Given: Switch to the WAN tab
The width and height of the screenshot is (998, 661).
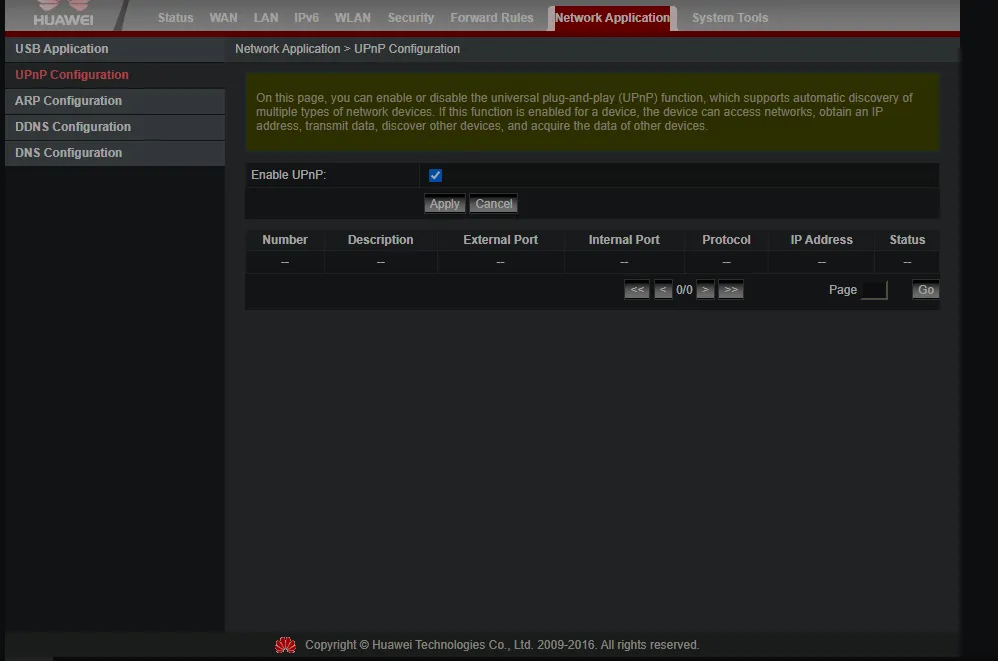Looking at the screenshot, I should (x=223, y=18).
